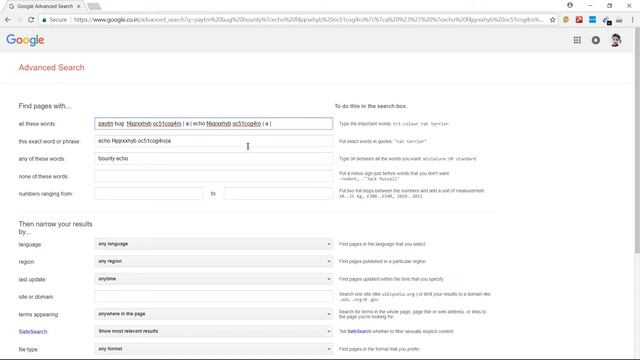Focus the 'any of these words' field

(213, 159)
